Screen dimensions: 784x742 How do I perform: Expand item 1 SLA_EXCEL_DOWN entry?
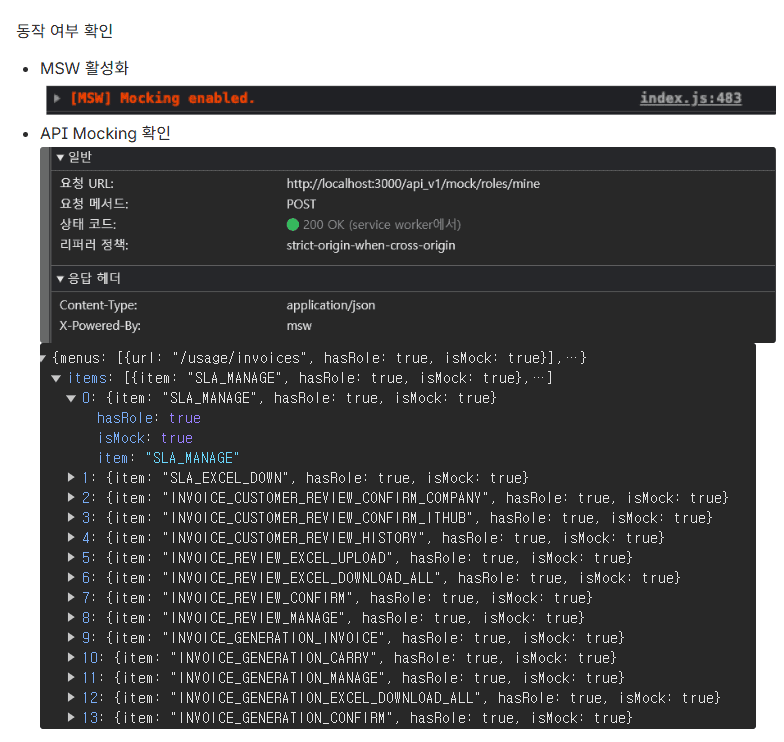click(71, 478)
